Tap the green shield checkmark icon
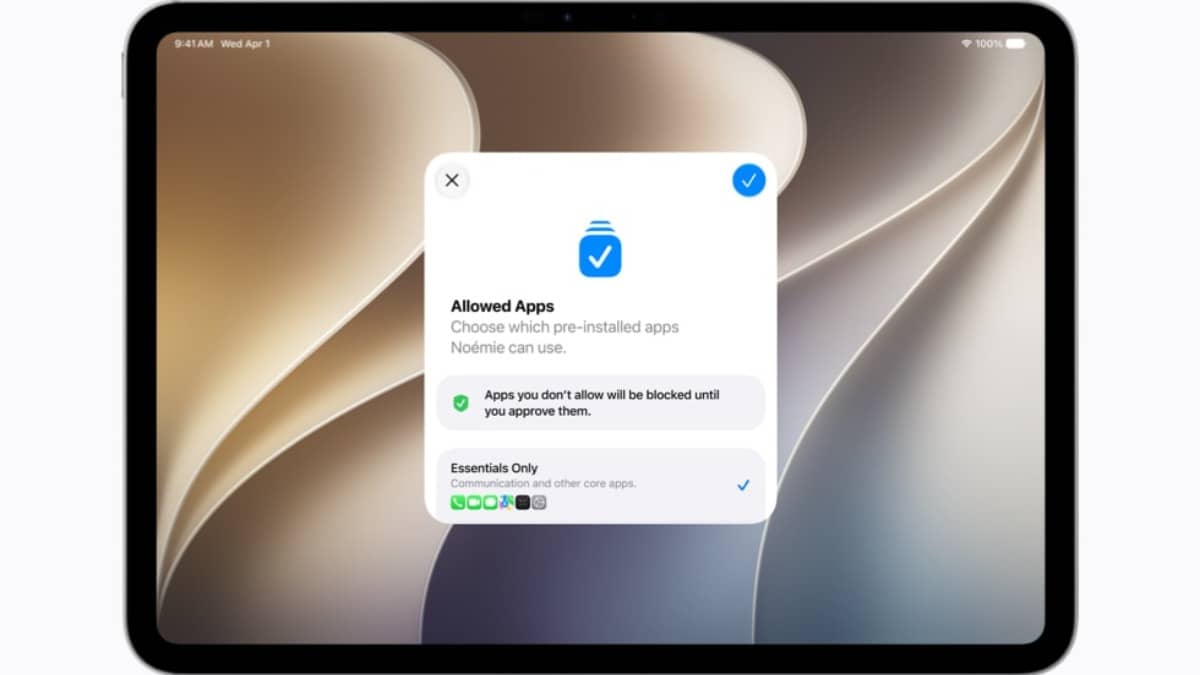This screenshot has height=675, width=1200. [461, 403]
